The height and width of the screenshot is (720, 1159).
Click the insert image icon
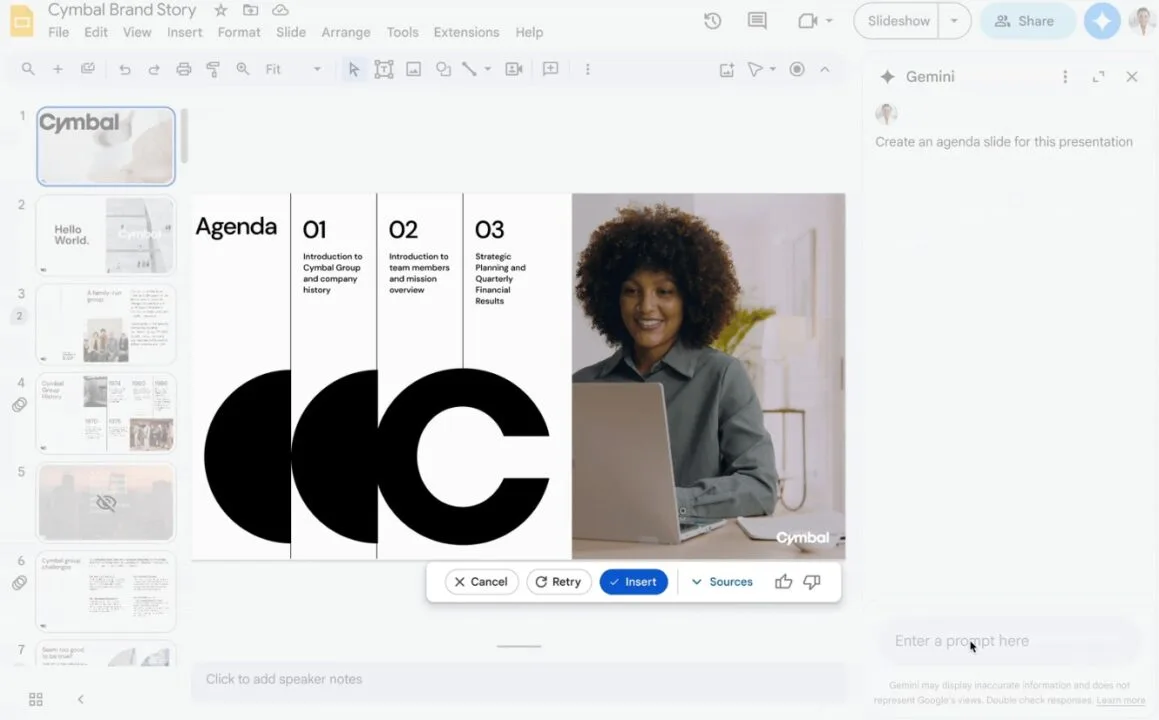click(x=413, y=69)
